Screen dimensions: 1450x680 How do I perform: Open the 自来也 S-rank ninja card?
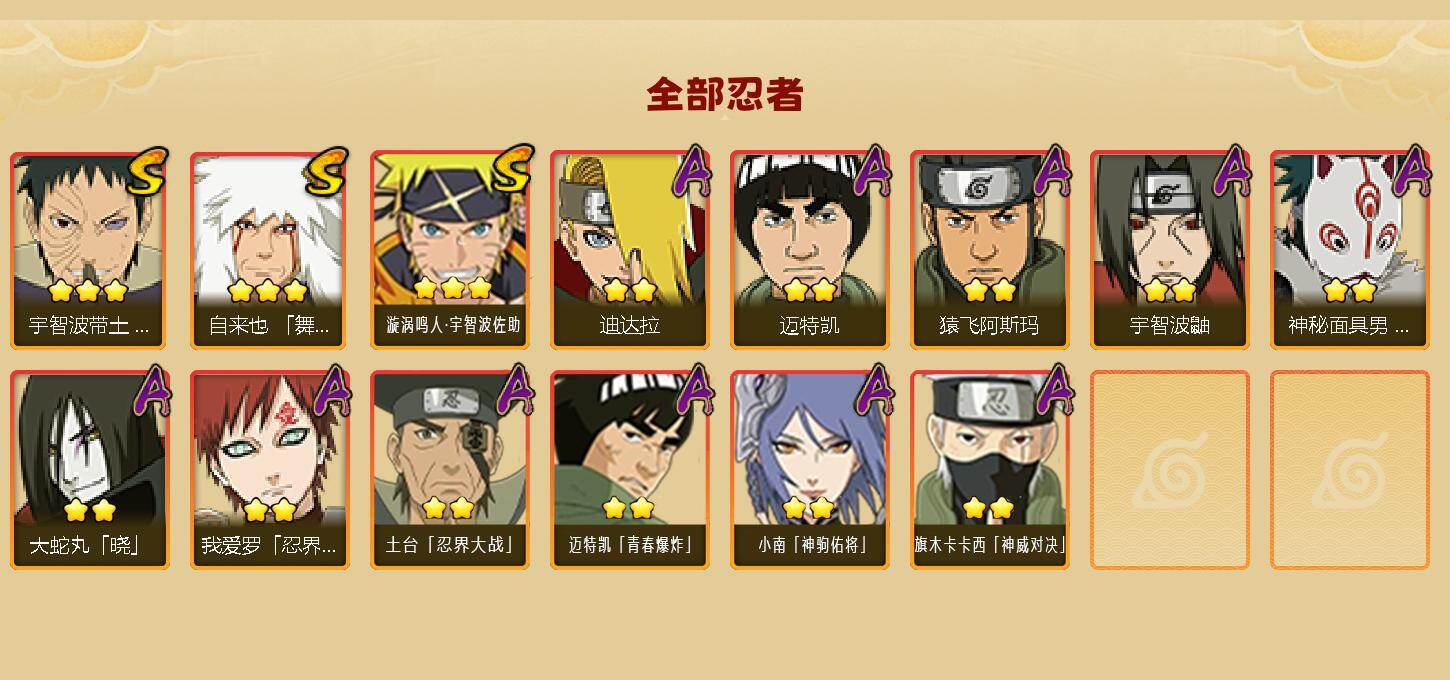tap(270, 250)
